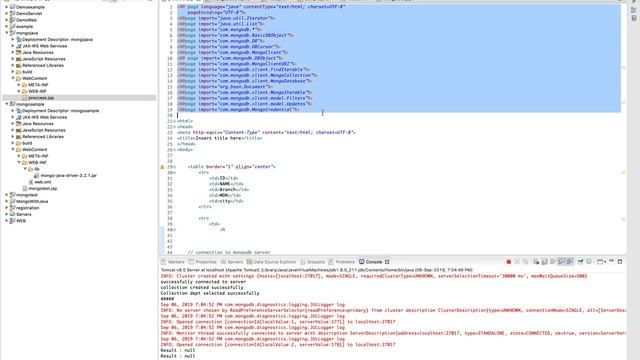Expand the example project
This screenshot has height=360, width=640.
point(7,27)
